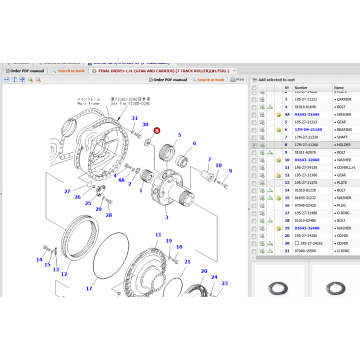
Task: Check the box for BOLT row 9
Action: [254, 153]
